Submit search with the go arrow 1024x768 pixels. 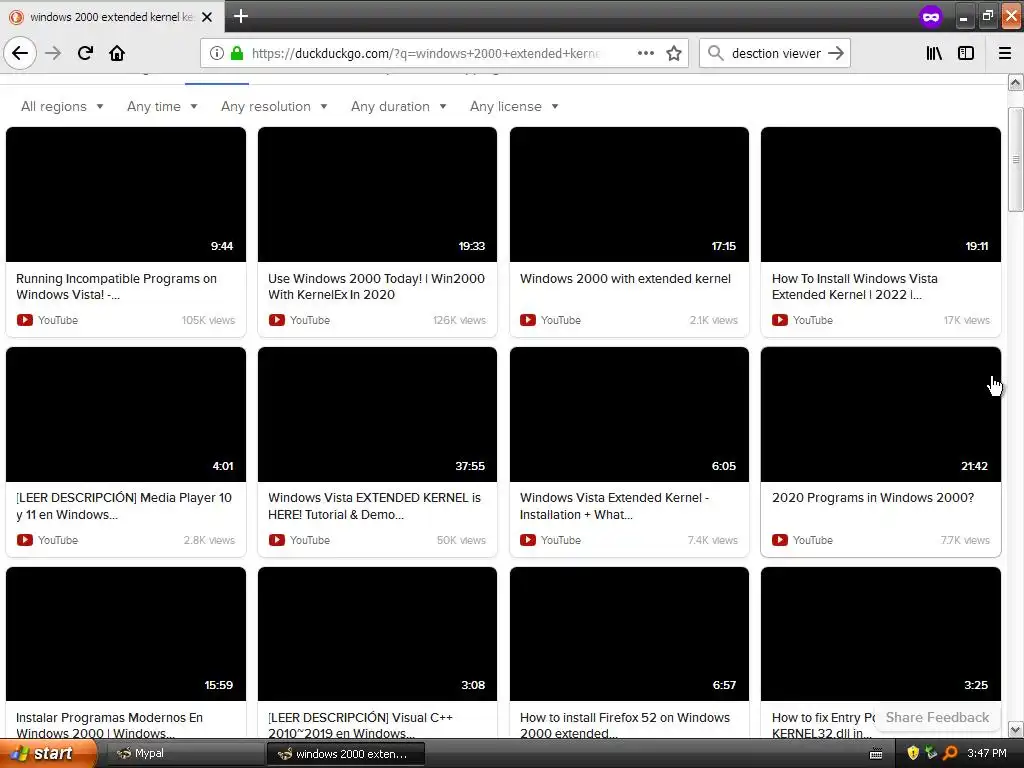[x=836, y=53]
